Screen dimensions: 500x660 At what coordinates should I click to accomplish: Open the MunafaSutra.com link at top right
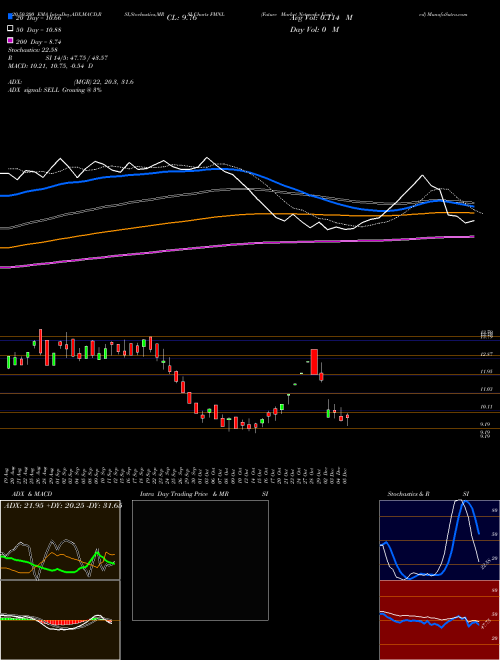[x=444, y=14]
